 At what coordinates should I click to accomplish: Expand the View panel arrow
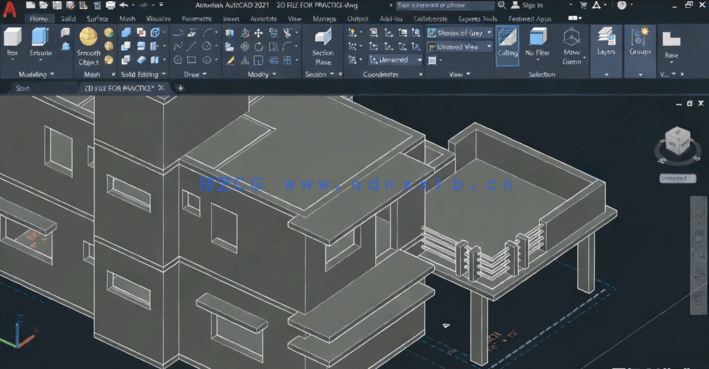click(468, 74)
